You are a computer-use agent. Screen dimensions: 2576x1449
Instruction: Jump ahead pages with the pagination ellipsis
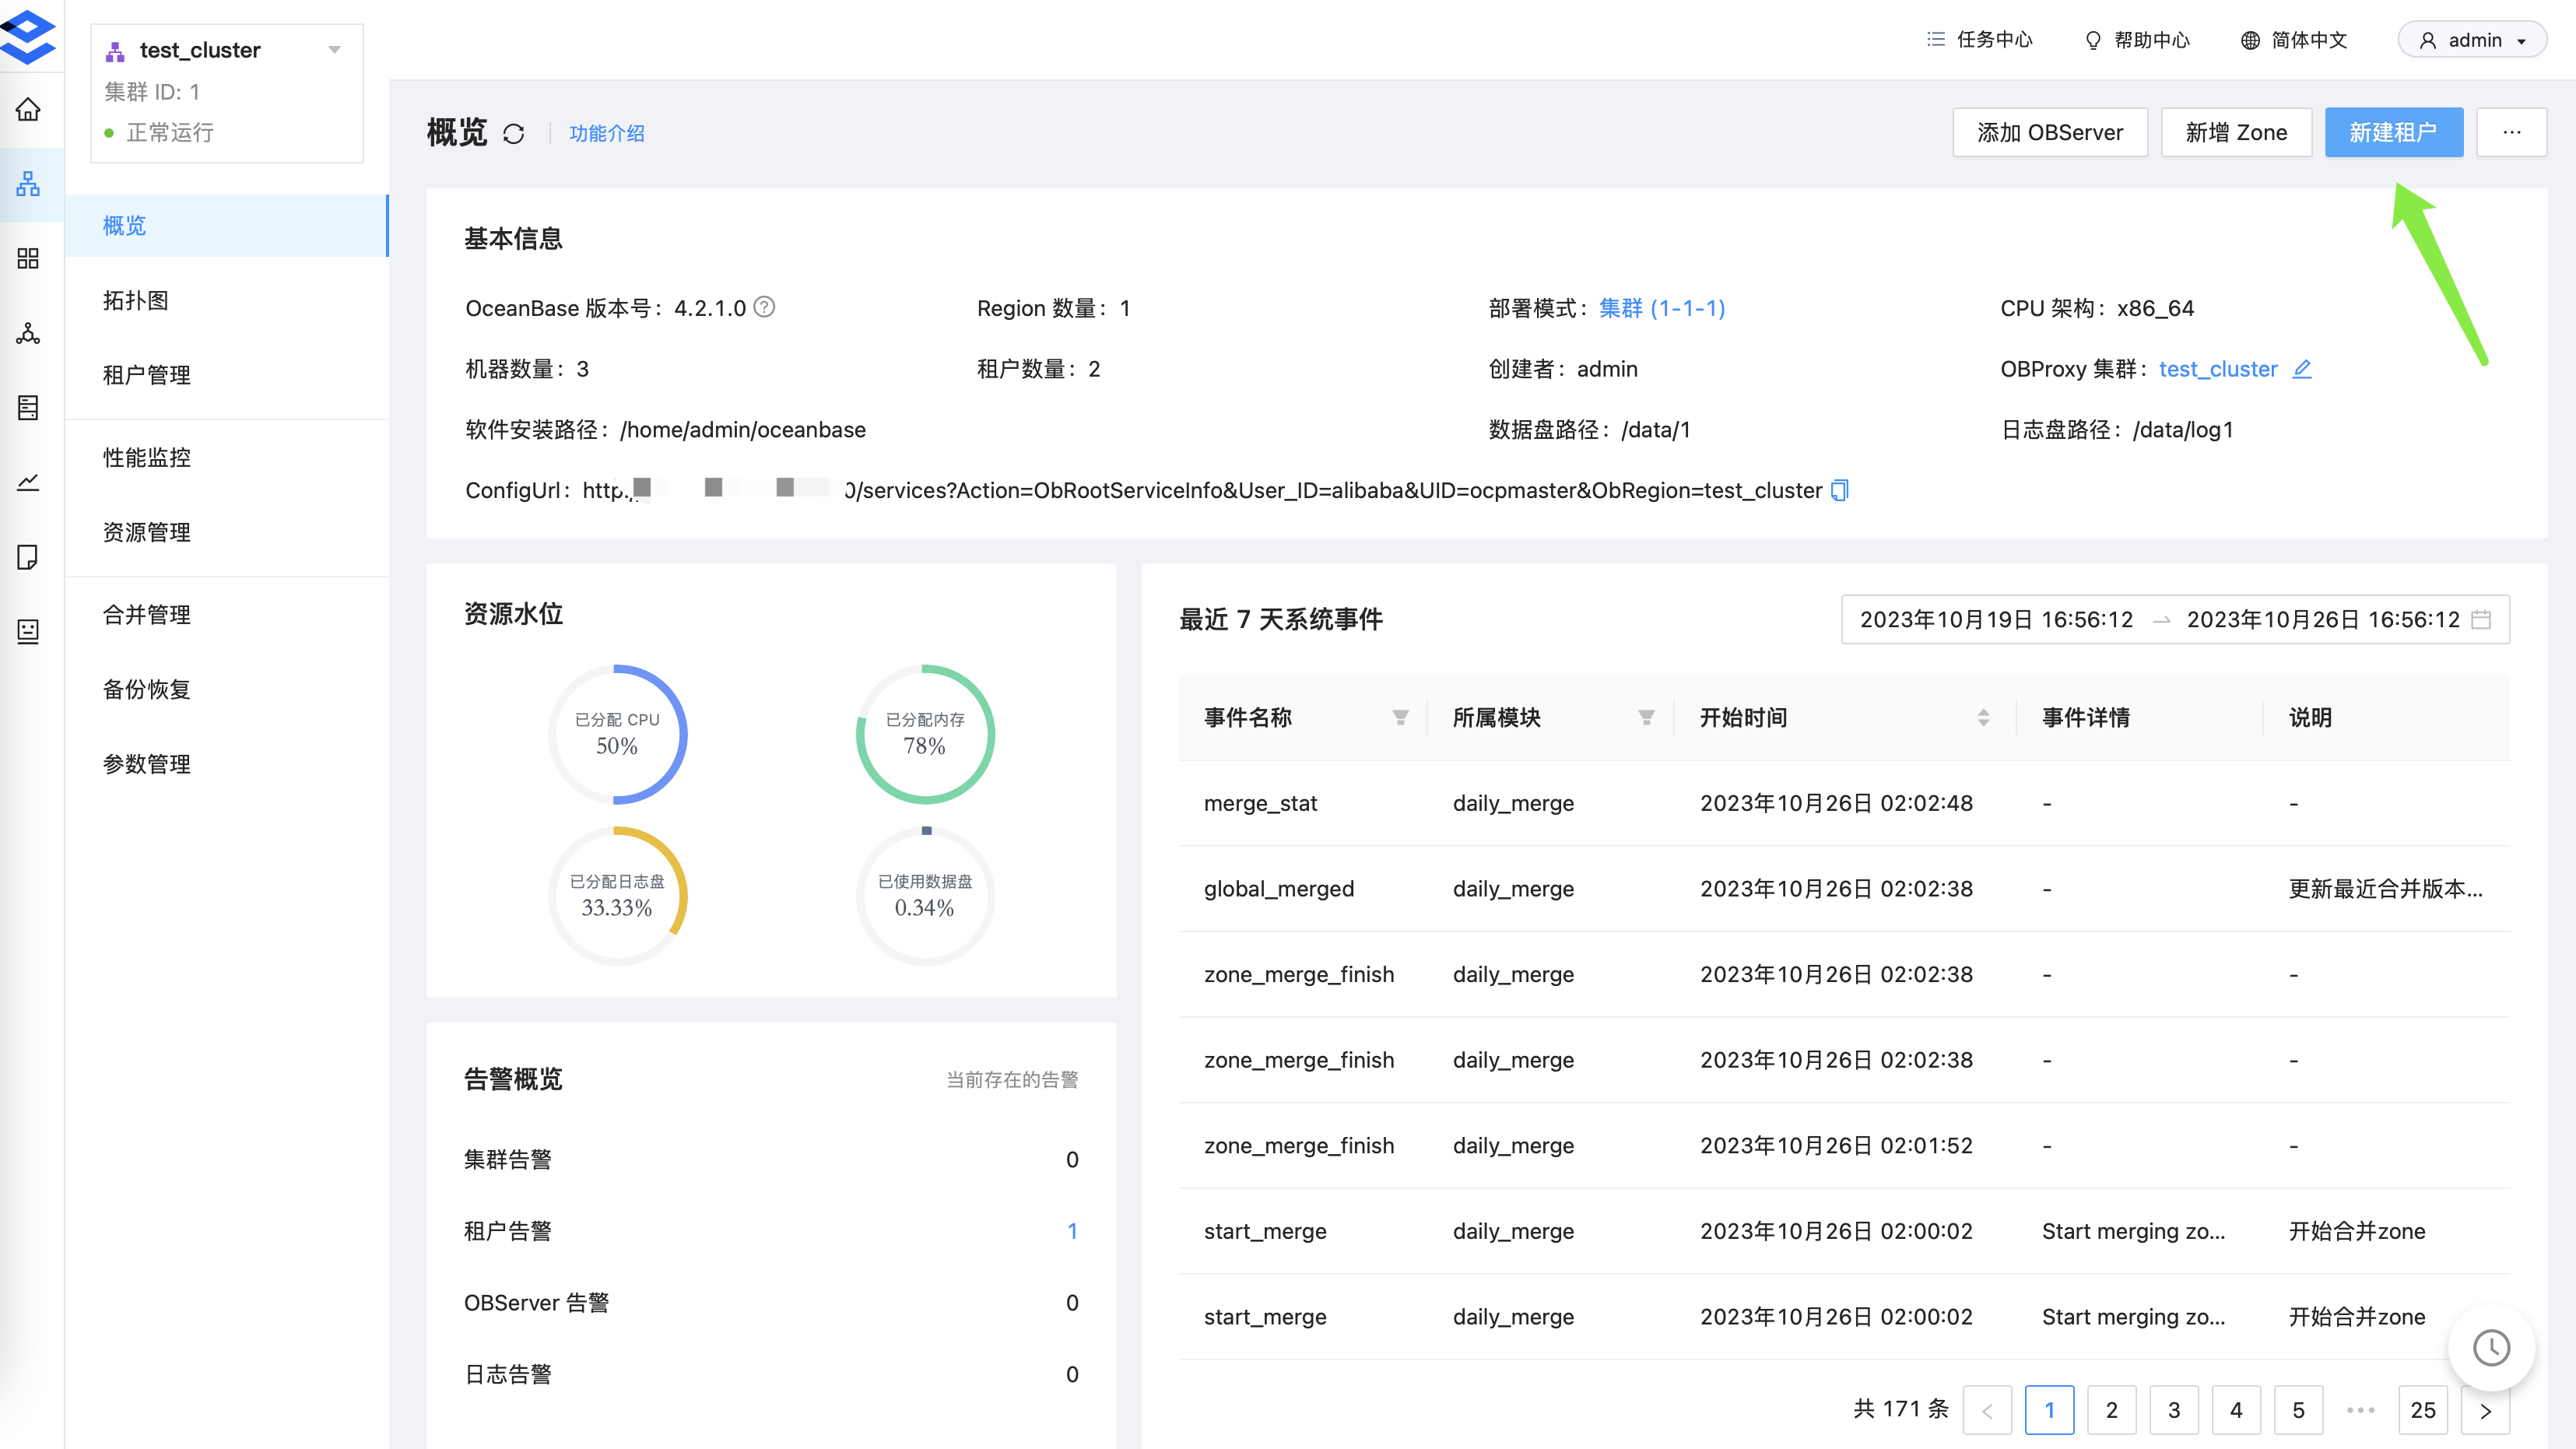pyautogui.click(x=2361, y=1410)
